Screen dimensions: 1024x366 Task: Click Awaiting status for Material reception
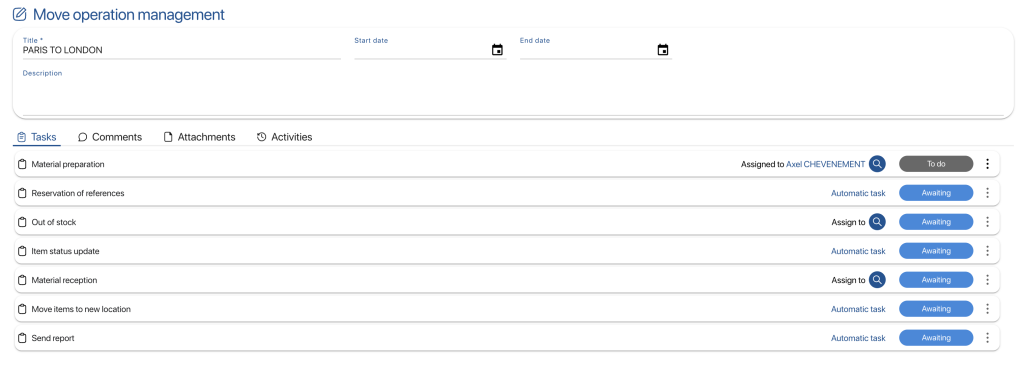point(936,280)
